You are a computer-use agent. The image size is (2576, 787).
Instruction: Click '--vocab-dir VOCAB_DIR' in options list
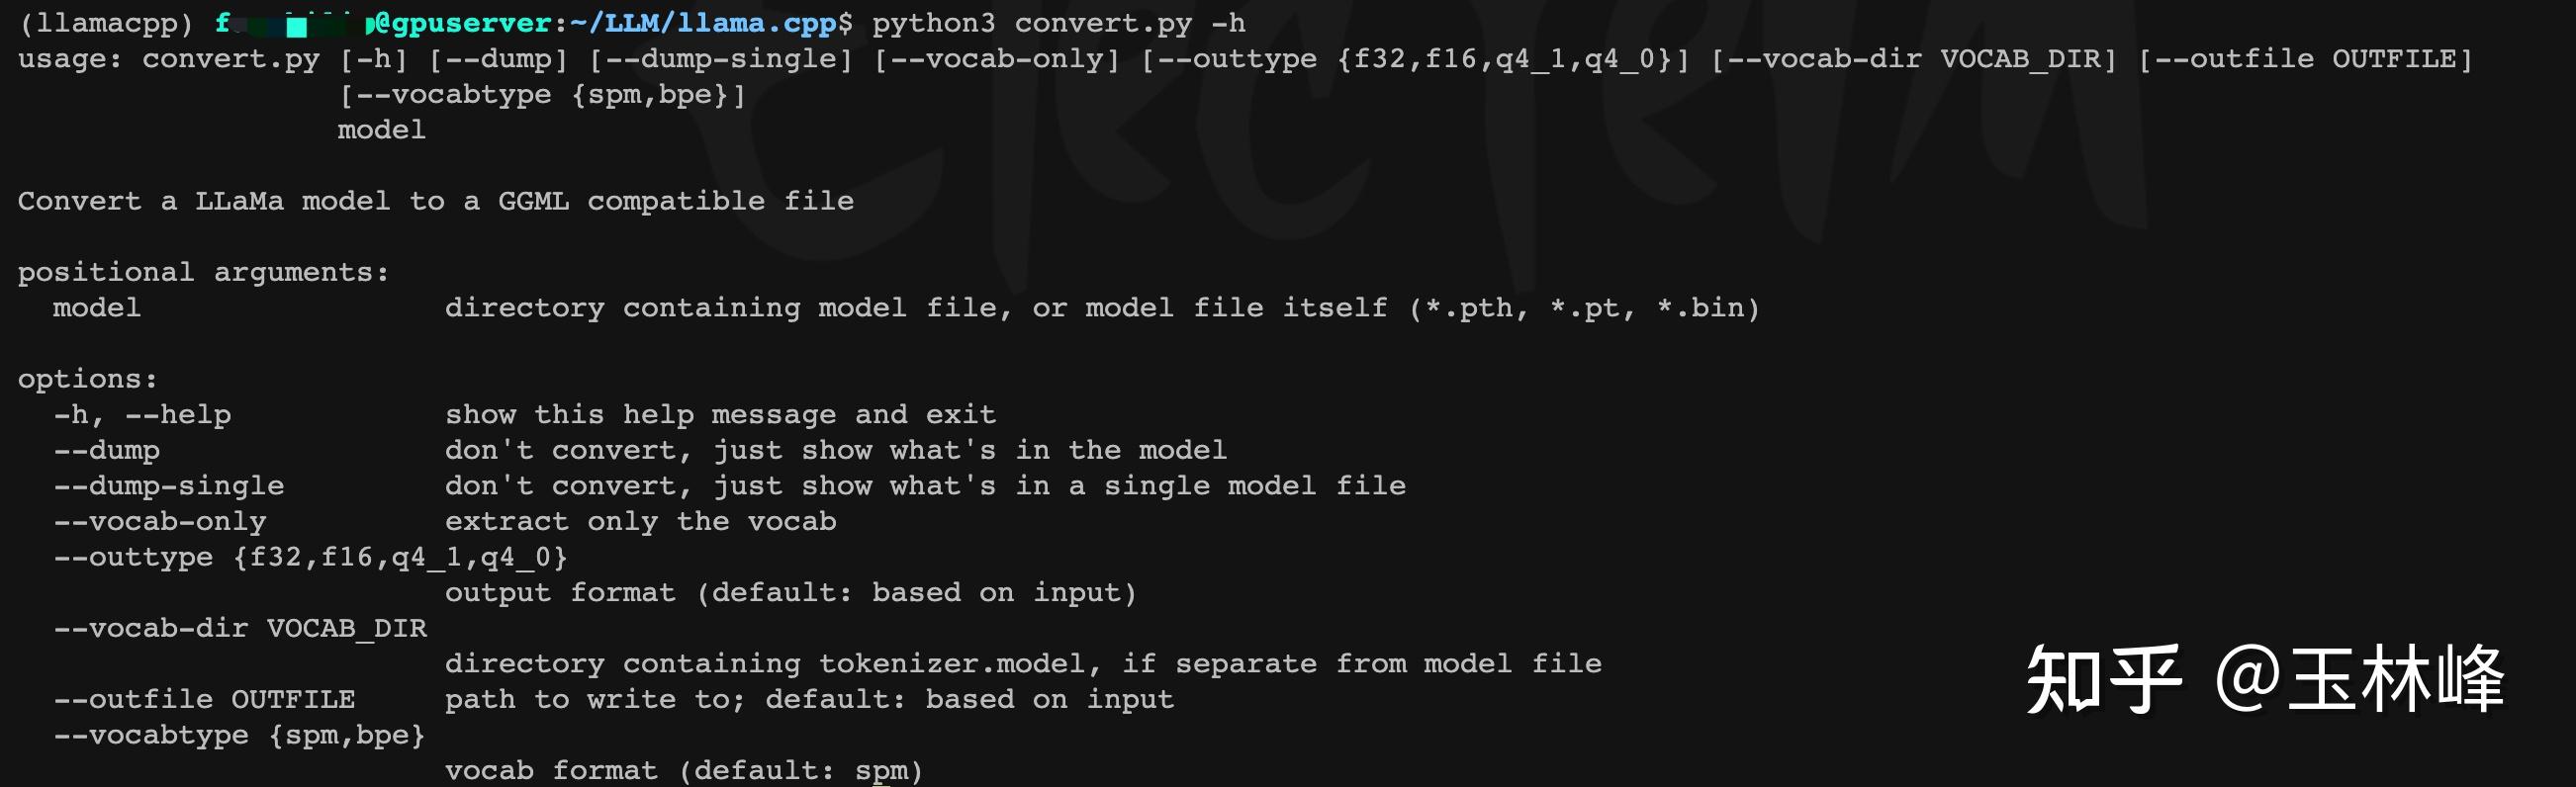(x=240, y=628)
